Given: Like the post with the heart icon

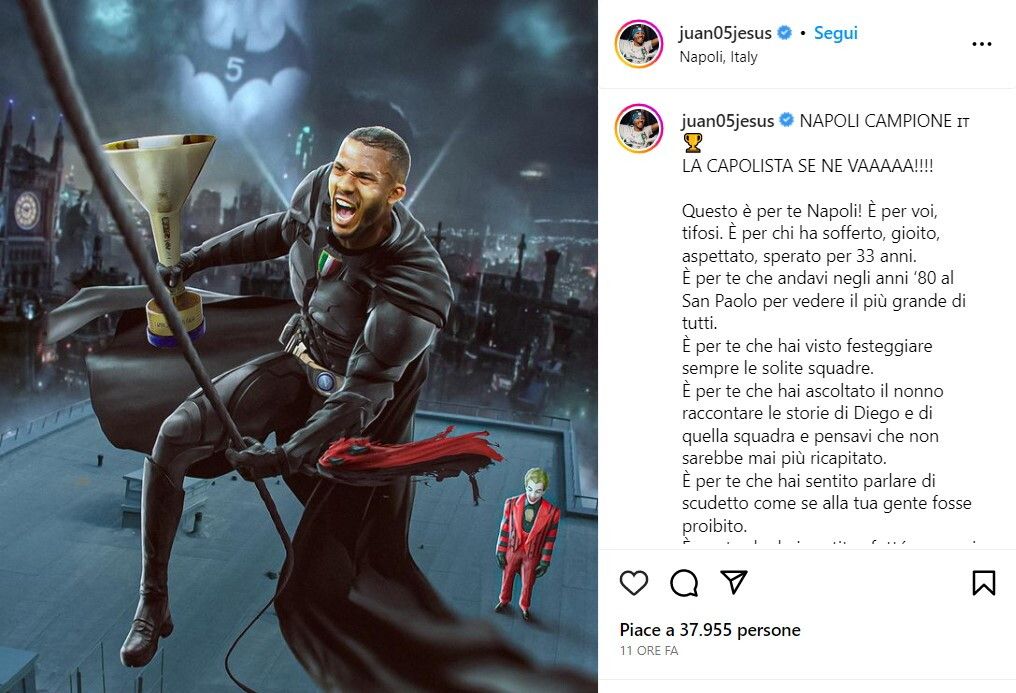Looking at the screenshot, I should click(x=634, y=583).
